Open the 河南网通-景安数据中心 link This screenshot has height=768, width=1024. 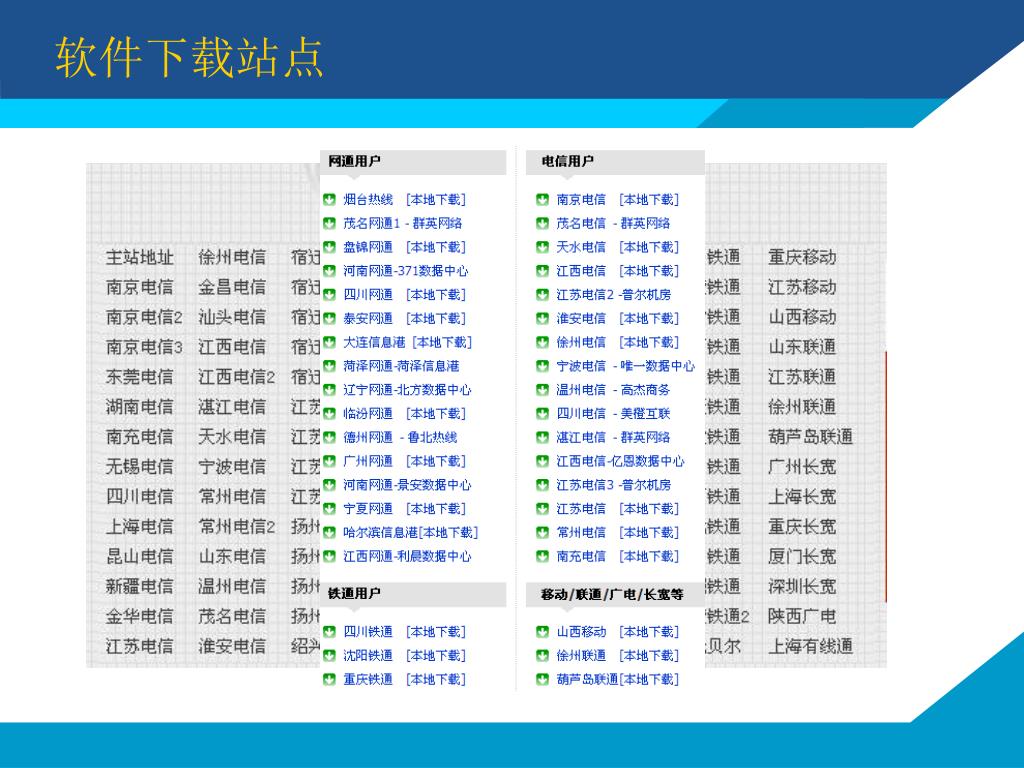(x=407, y=485)
